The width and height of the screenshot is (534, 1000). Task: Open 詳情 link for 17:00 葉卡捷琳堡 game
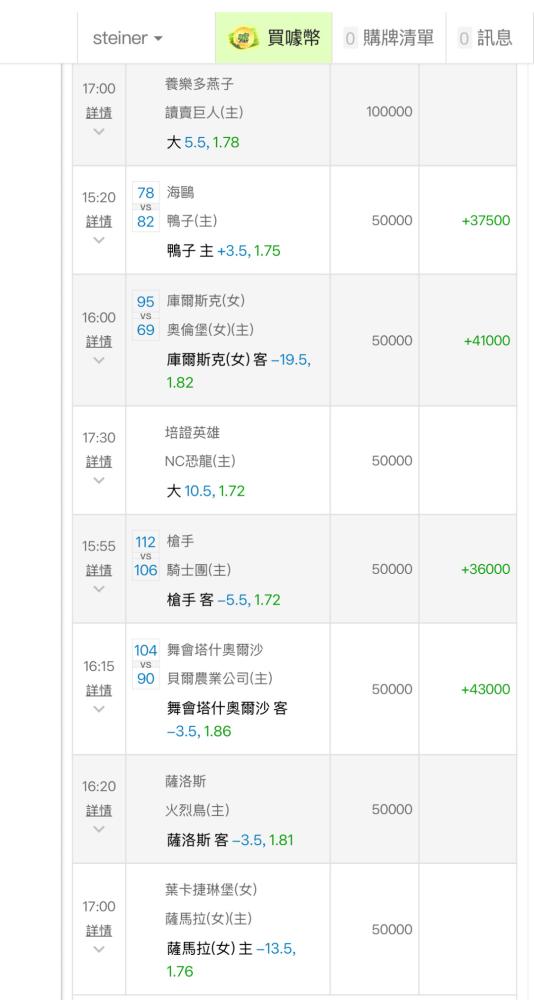99,930
